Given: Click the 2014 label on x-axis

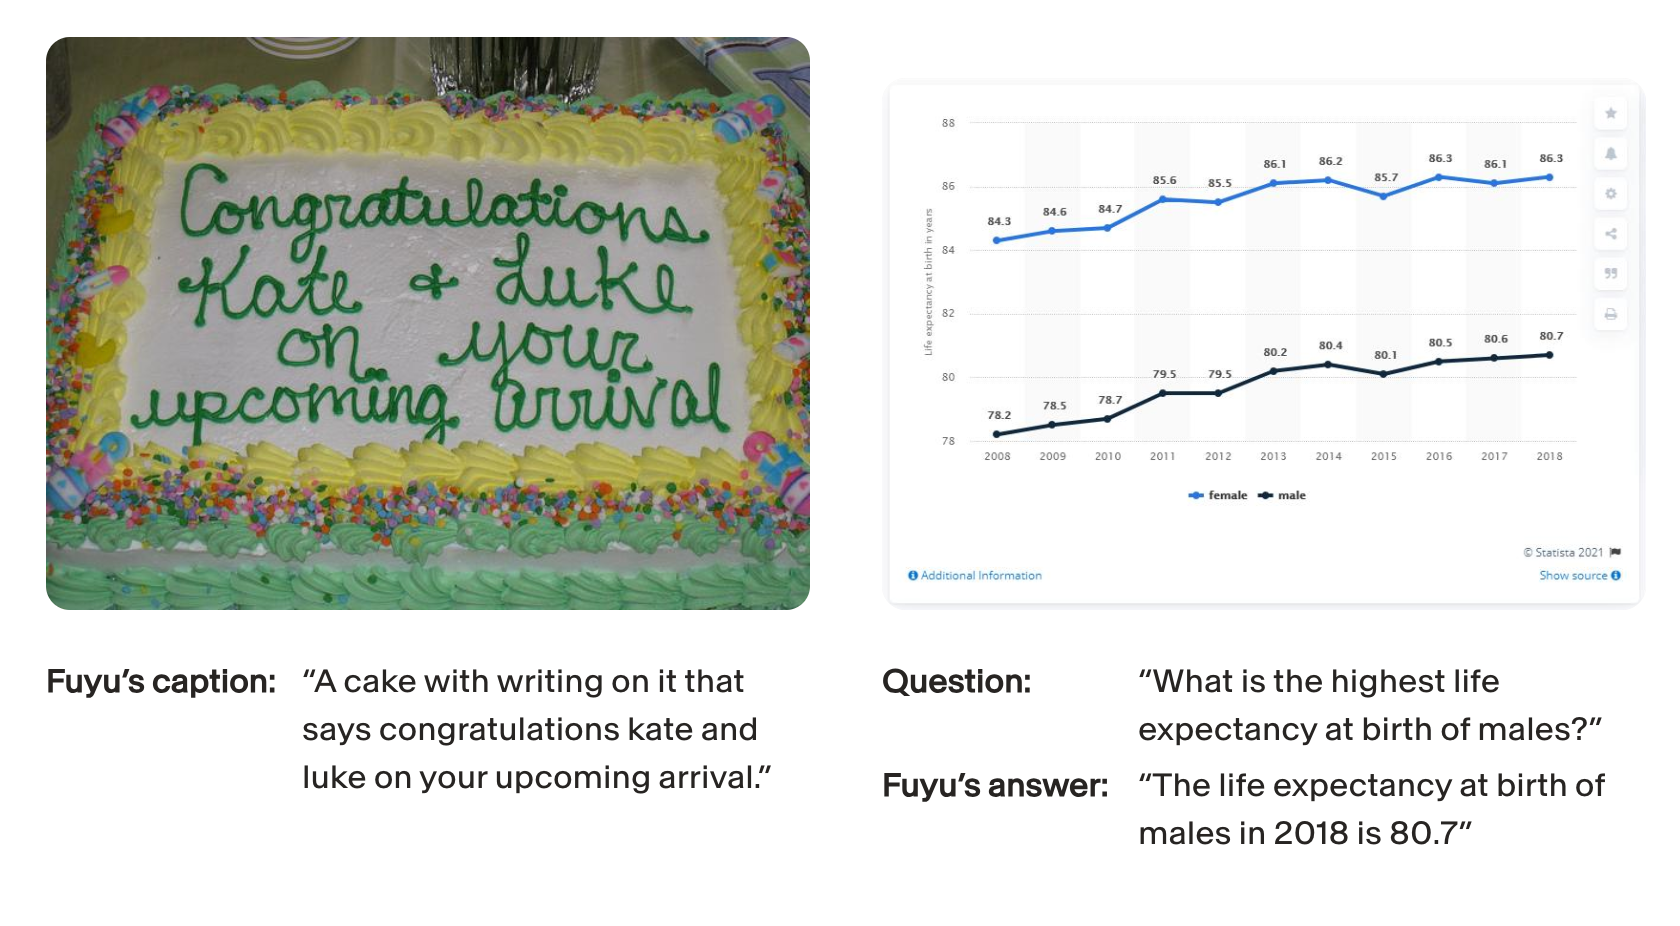Looking at the screenshot, I should pyautogui.click(x=1328, y=456).
